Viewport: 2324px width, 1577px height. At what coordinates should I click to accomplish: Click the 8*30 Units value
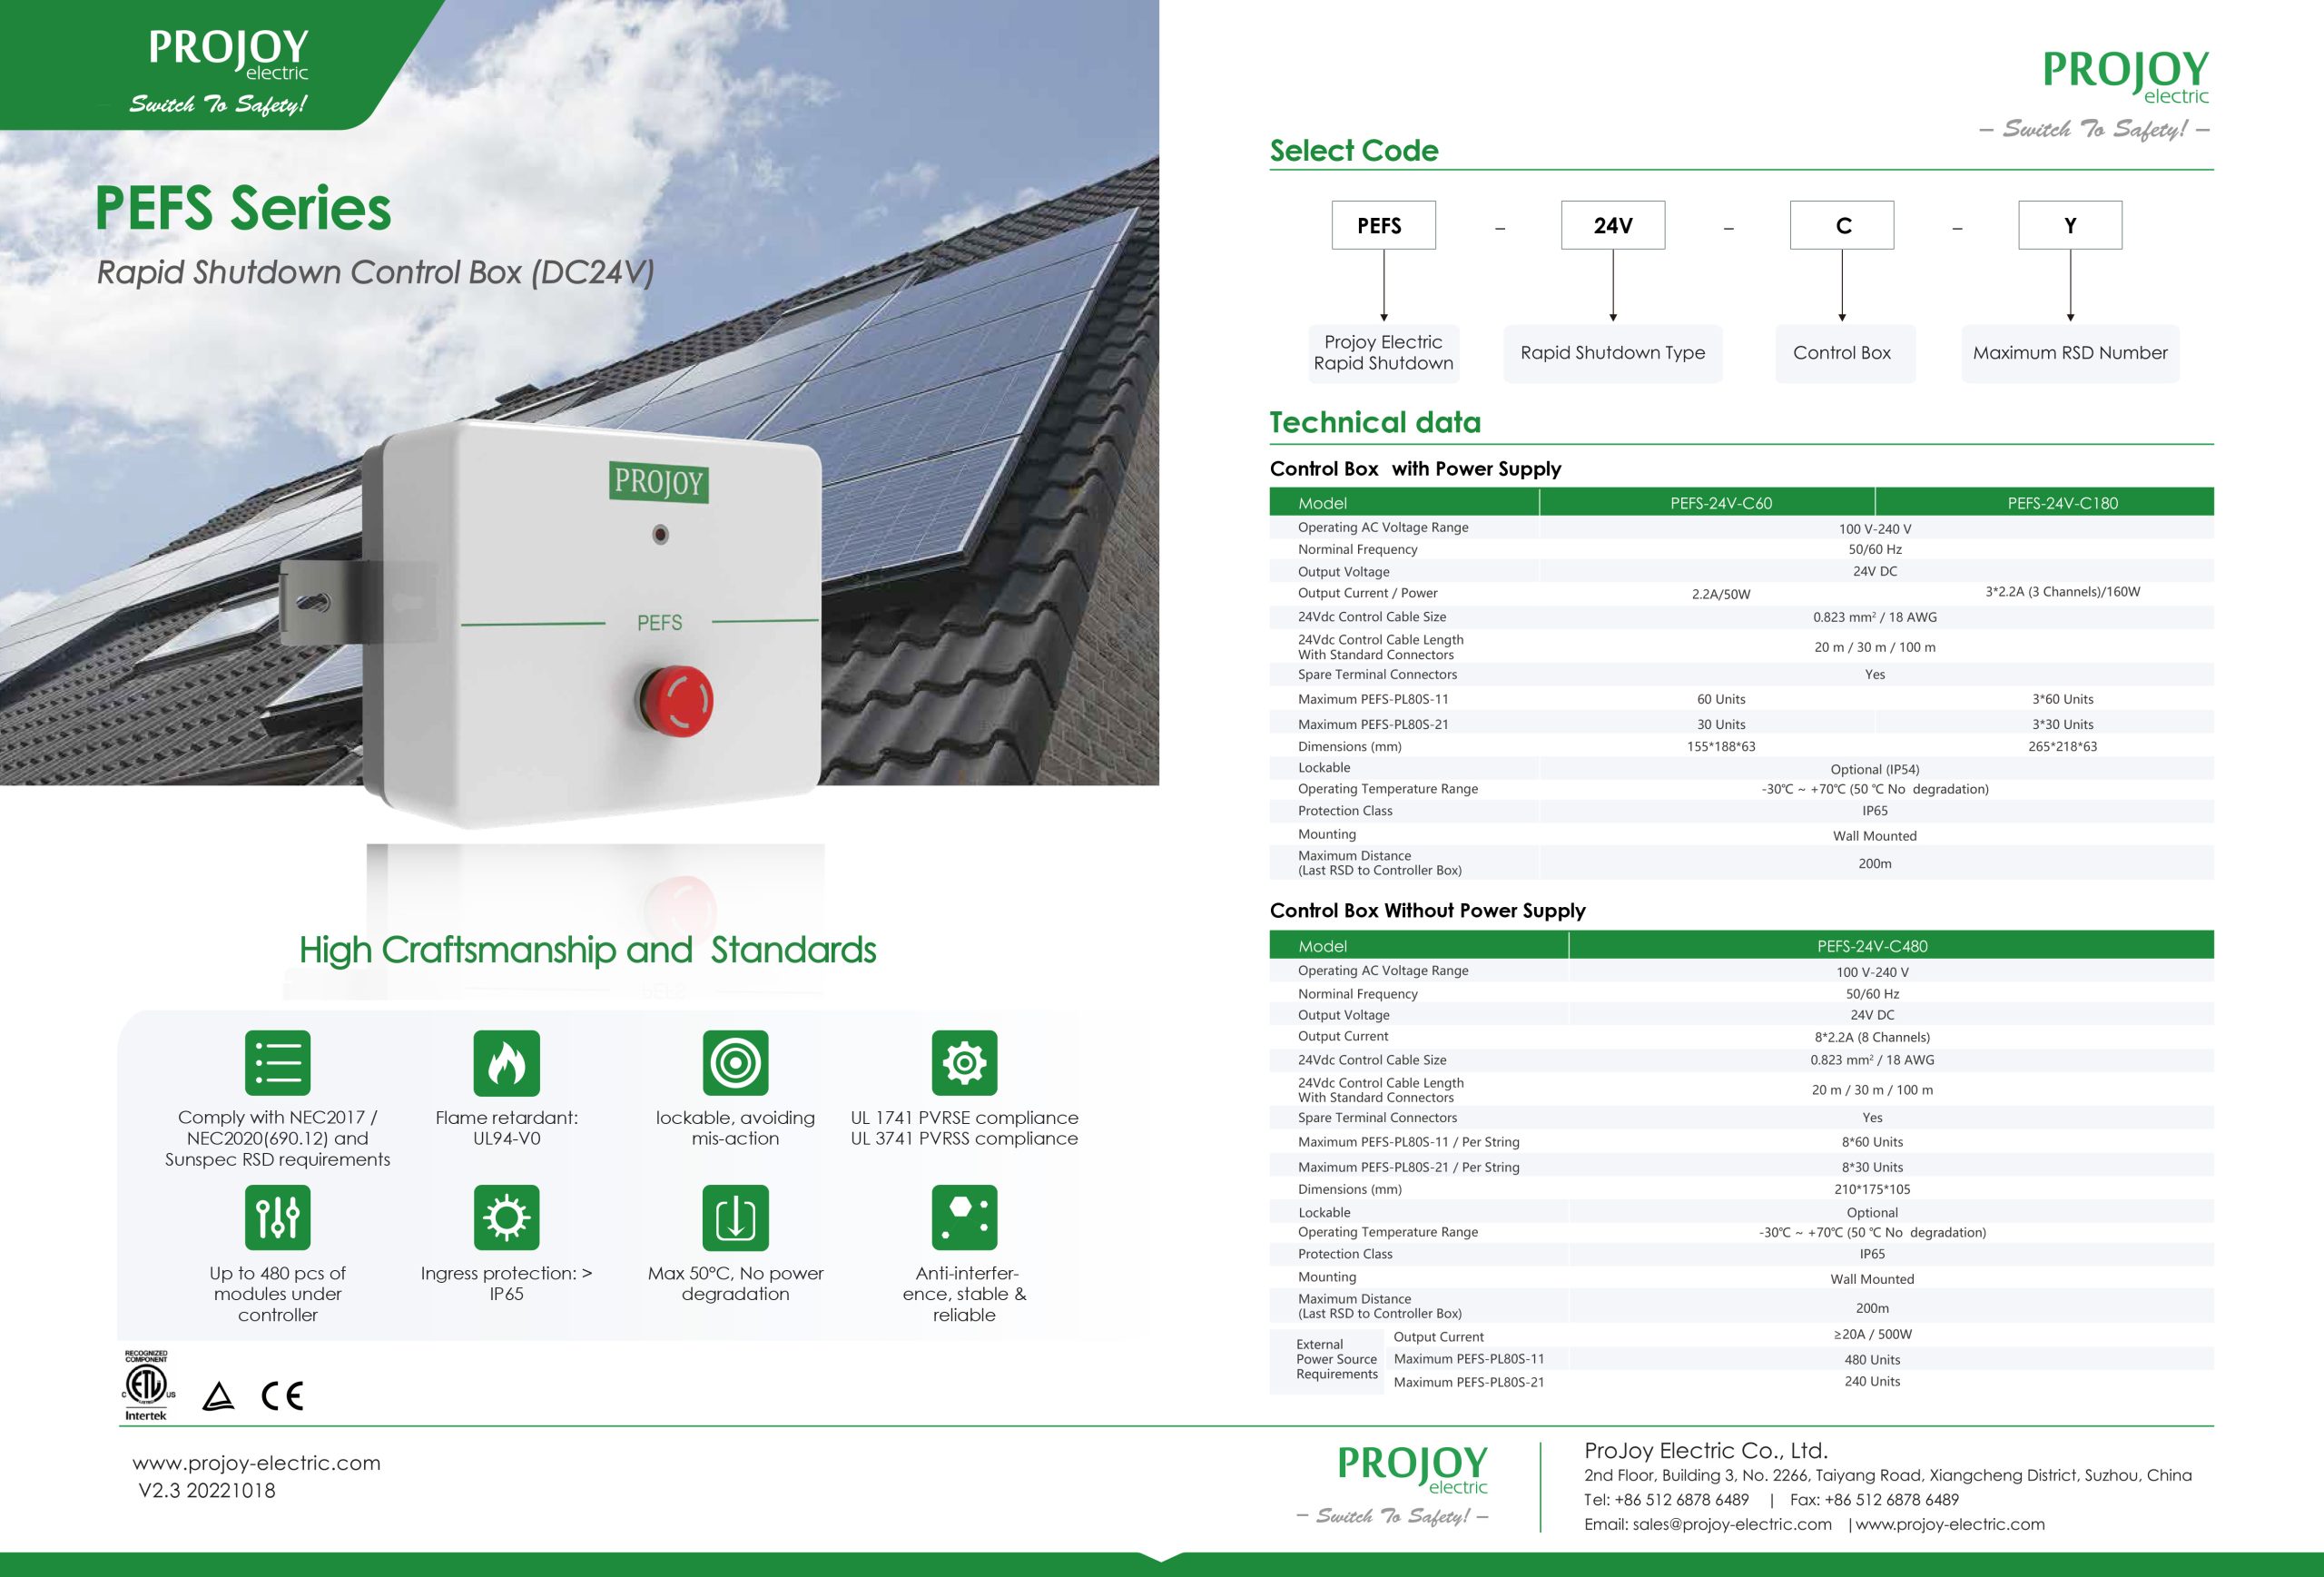[x=1872, y=1167]
